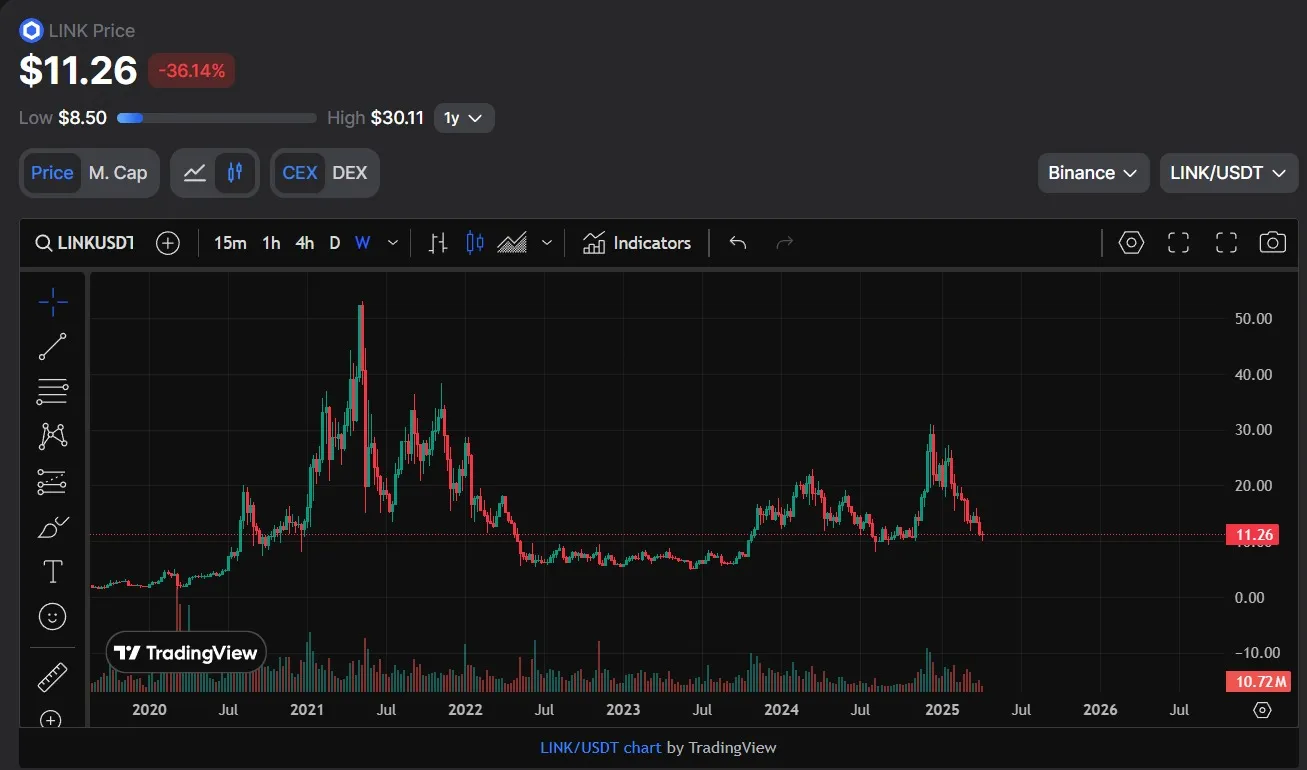
Task: Open the emoji icons tool
Action: (x=52, y=617)
